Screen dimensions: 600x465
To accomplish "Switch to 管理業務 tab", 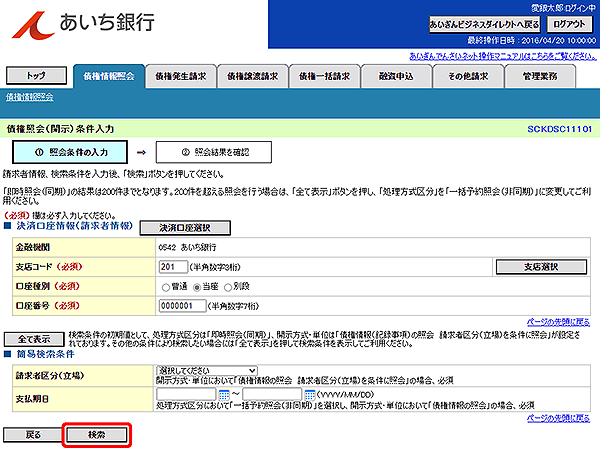I will coord(540,77).
